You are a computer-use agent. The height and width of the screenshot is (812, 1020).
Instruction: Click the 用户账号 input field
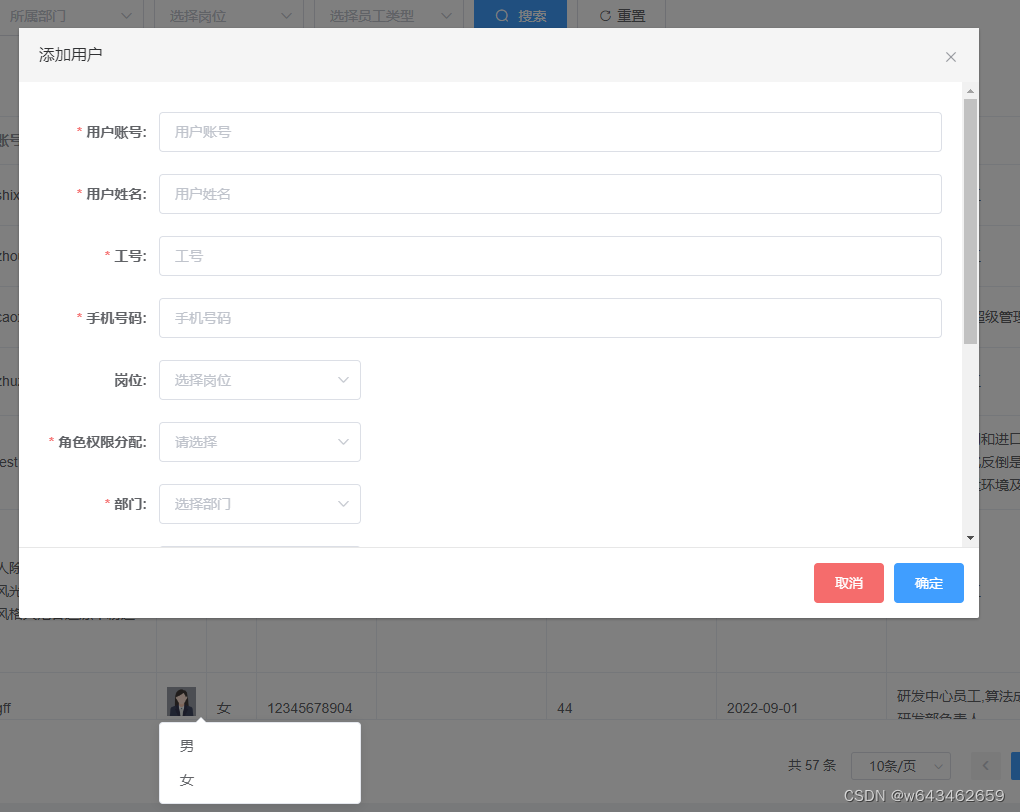point(550,132)
